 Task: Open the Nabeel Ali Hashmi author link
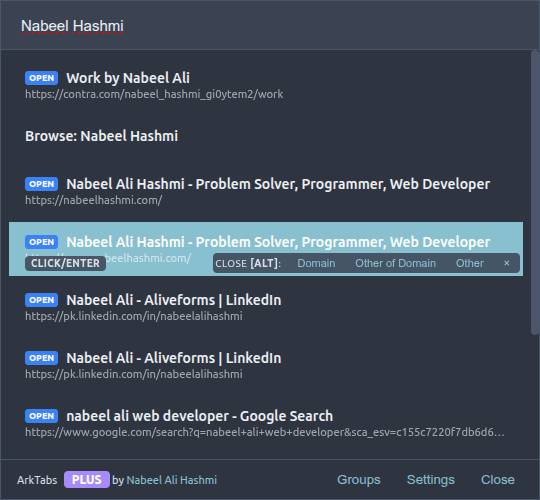point(172,480)
